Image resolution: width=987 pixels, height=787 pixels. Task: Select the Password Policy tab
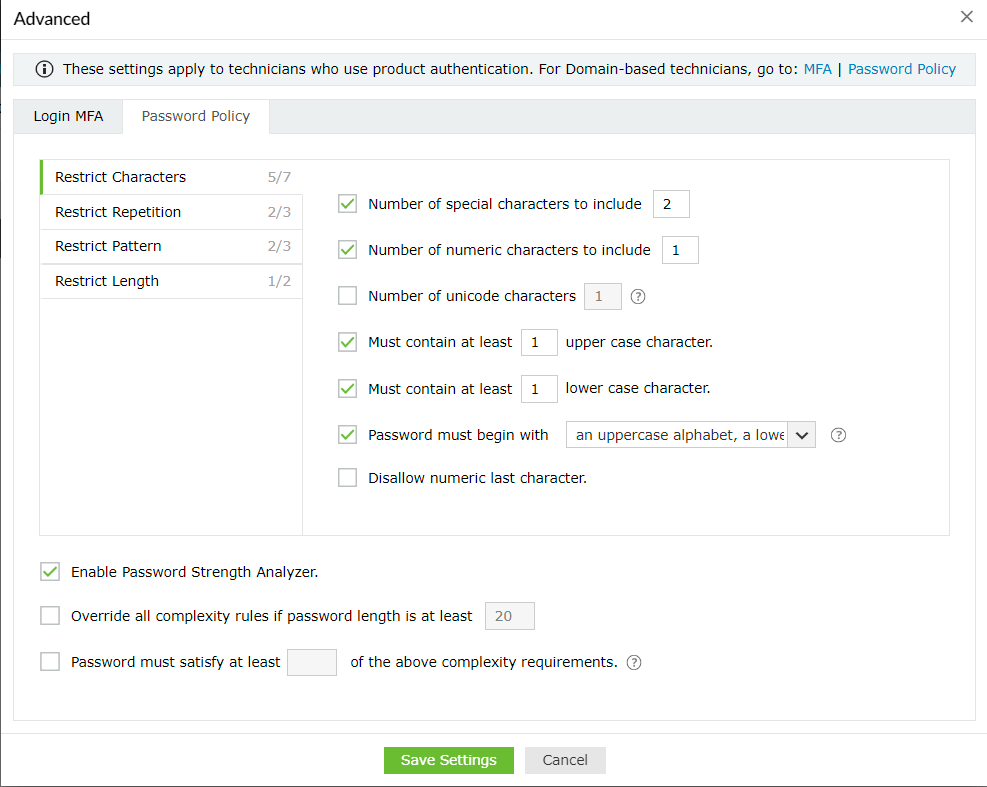[x=196, y=116]
